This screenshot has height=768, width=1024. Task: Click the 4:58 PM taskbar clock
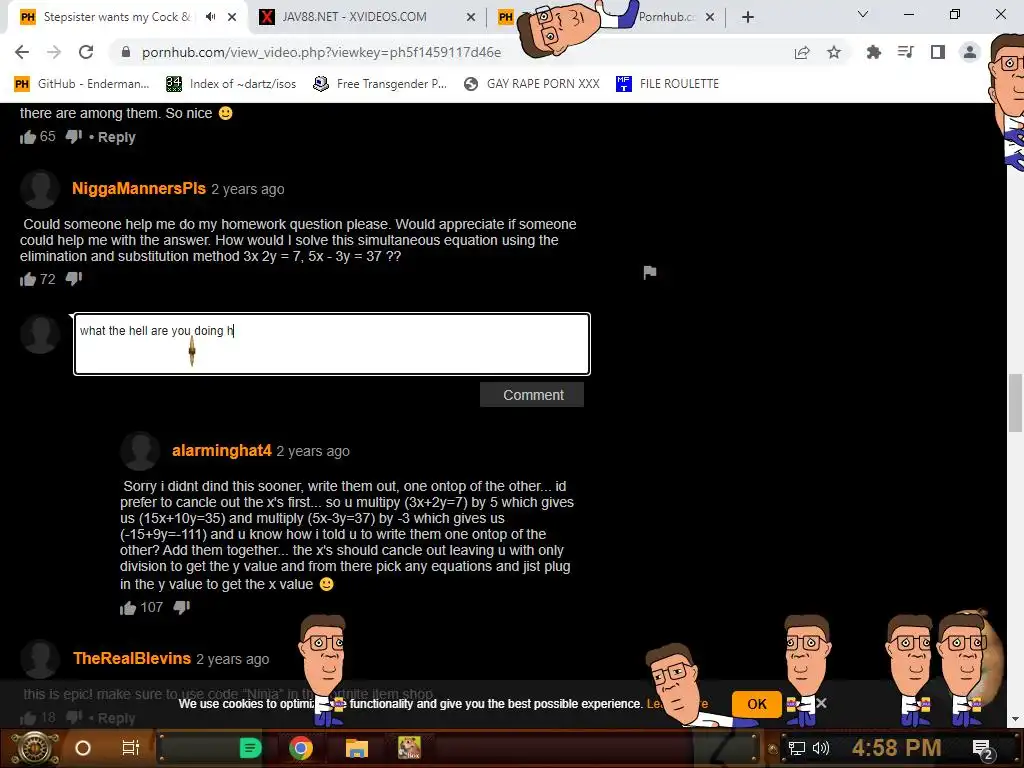(x=896, y=748)
